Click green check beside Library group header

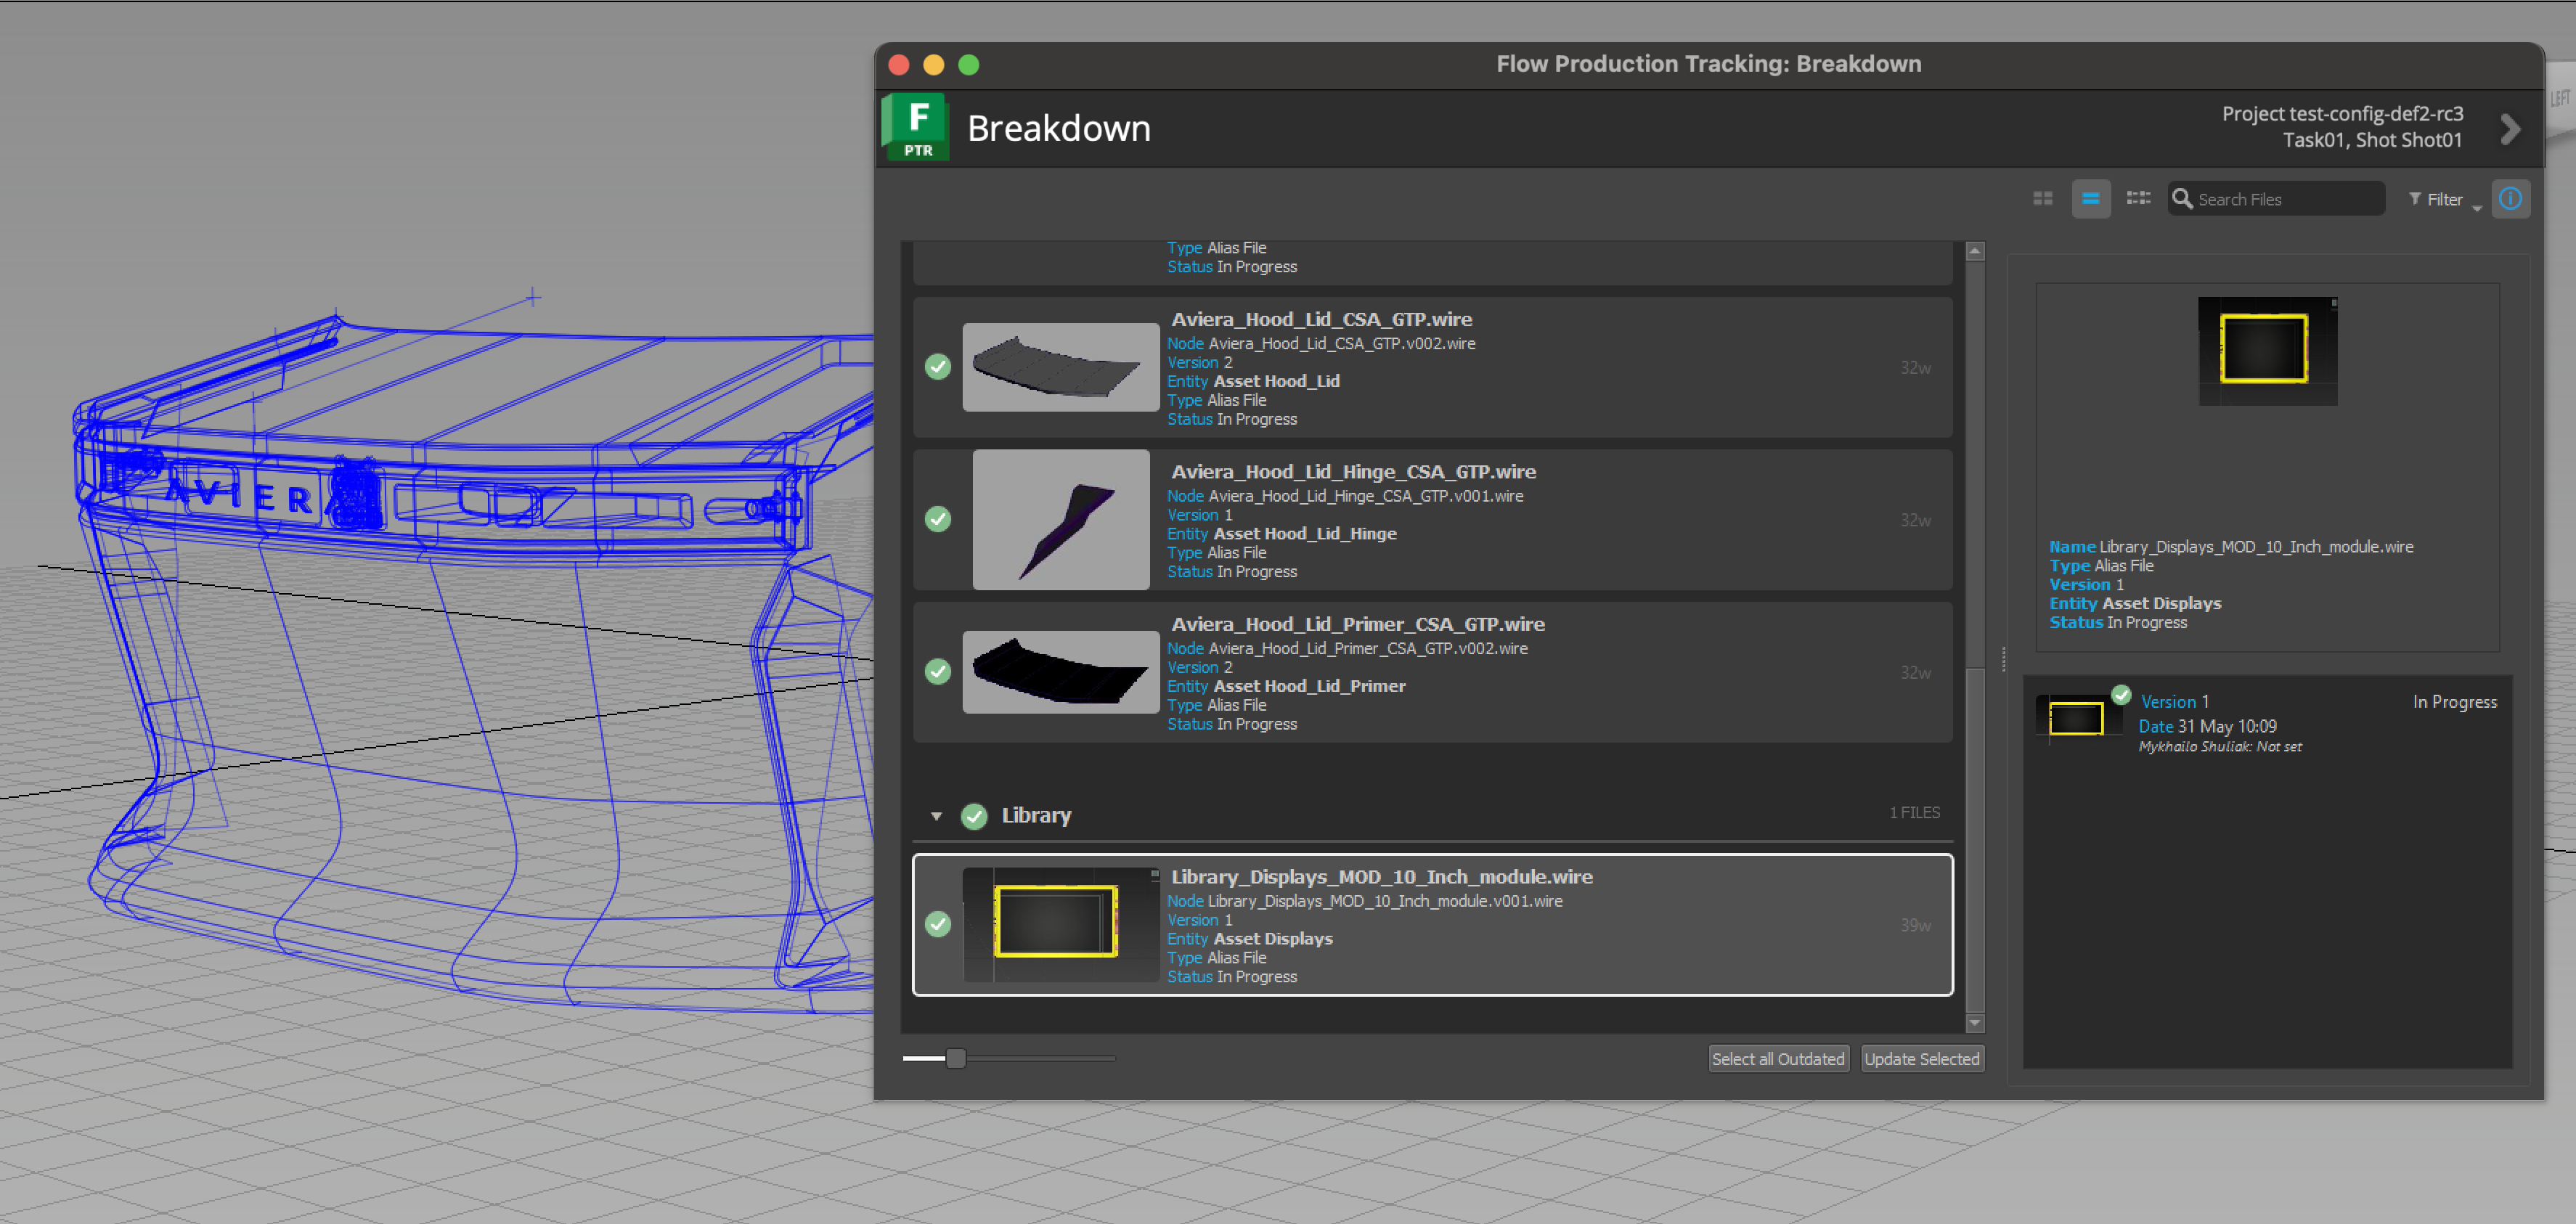tap(974, 816)
